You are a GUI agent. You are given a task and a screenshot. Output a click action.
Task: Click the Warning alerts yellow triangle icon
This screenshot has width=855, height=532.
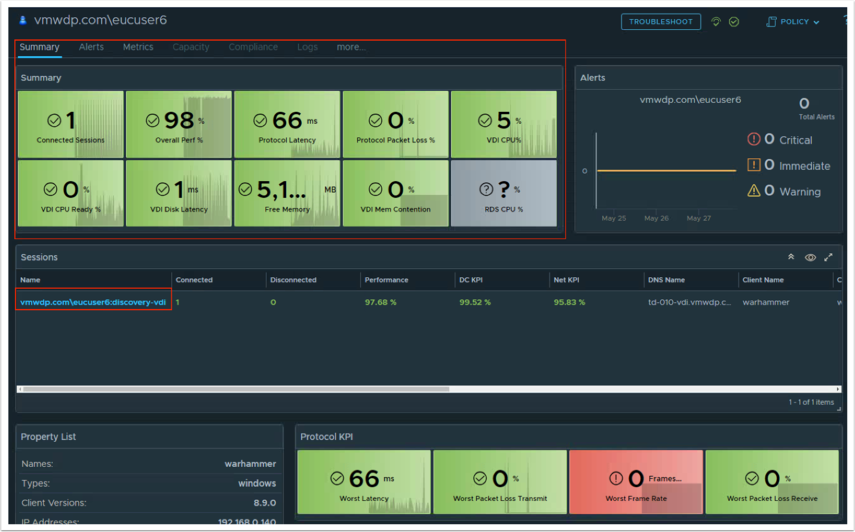(754, 191)
